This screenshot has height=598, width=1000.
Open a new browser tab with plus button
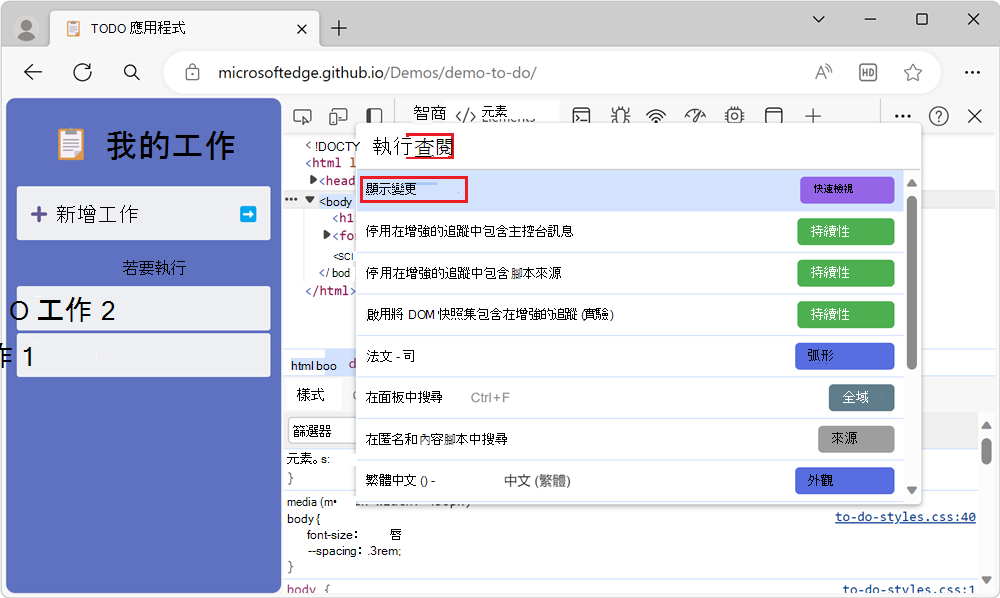pyautogui.click(x=339, y=28)
